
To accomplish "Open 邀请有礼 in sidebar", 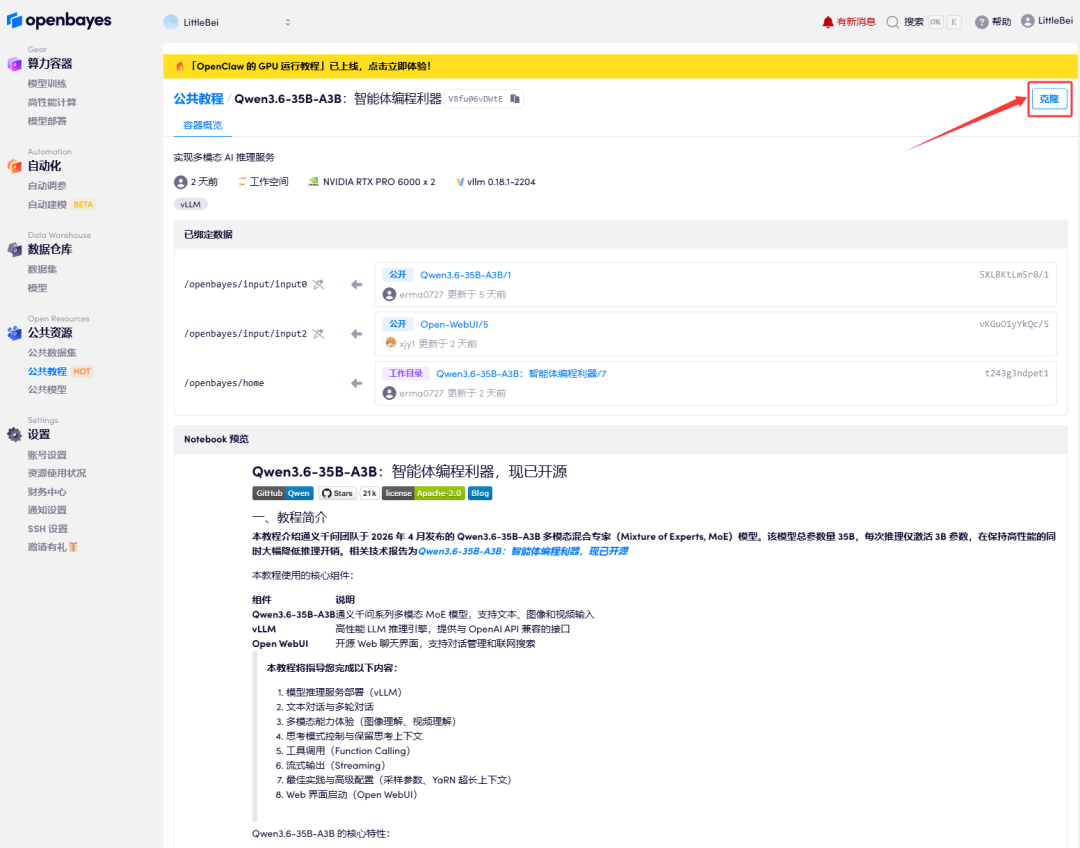I will [x=52, y=547].
